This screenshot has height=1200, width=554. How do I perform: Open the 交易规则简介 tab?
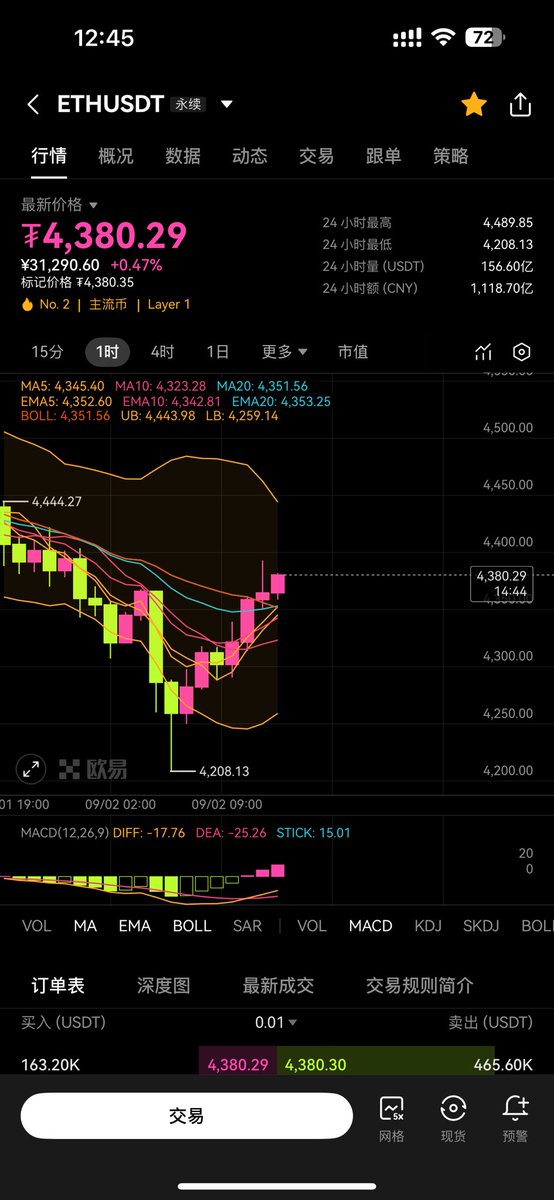tap(420, 985)
